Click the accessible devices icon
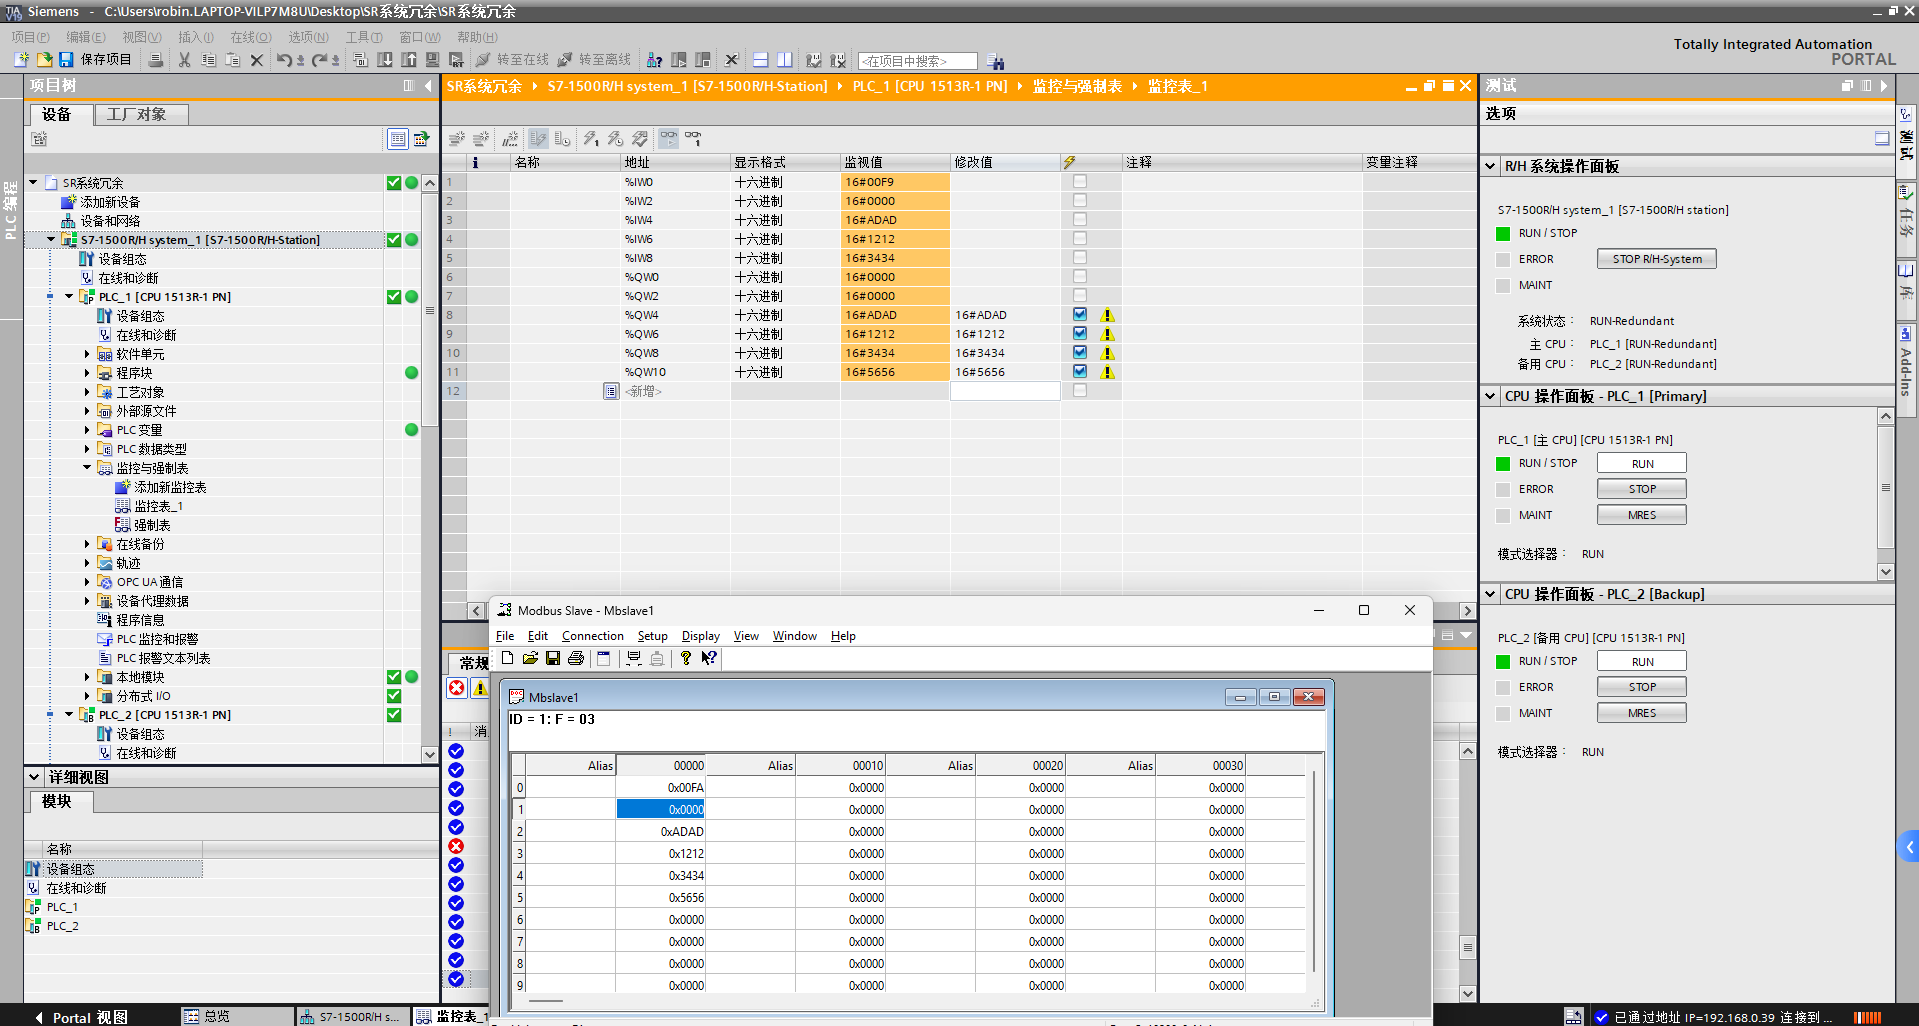This screenshot has width=1919, height=1026. click(654, 60)
